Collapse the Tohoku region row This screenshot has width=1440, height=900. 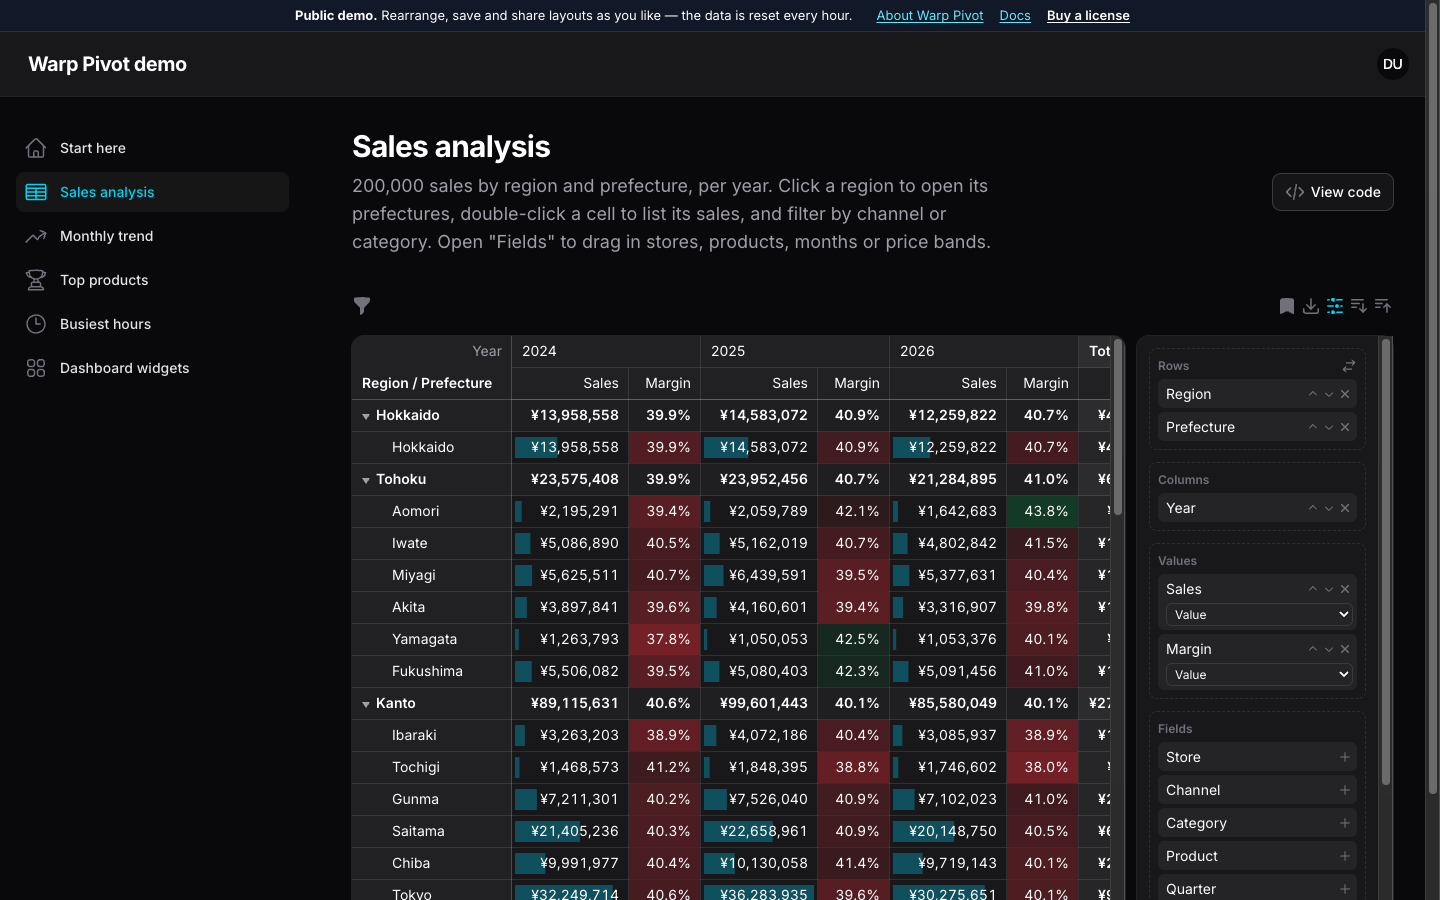[366, 480]
